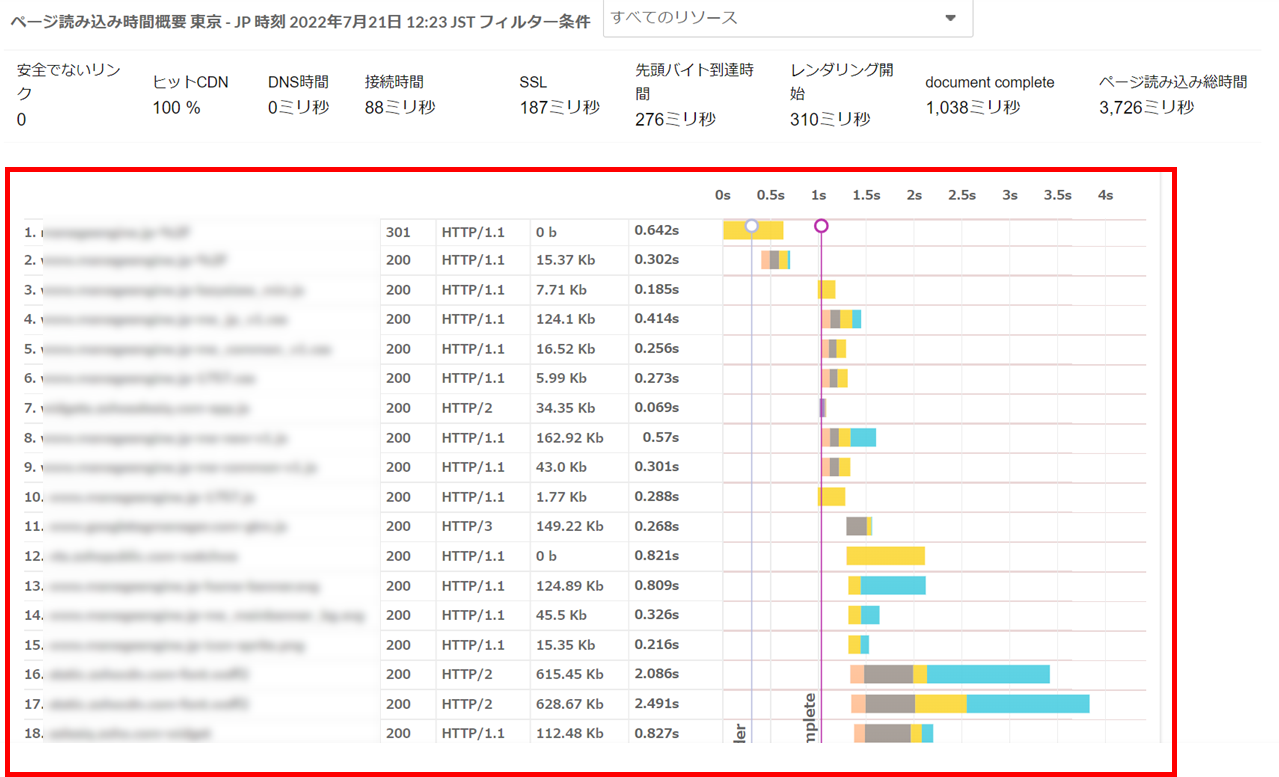Open the URL link in row 3
The height and width of the screenshot is (777, 1279).
click(x=172, y=291)
